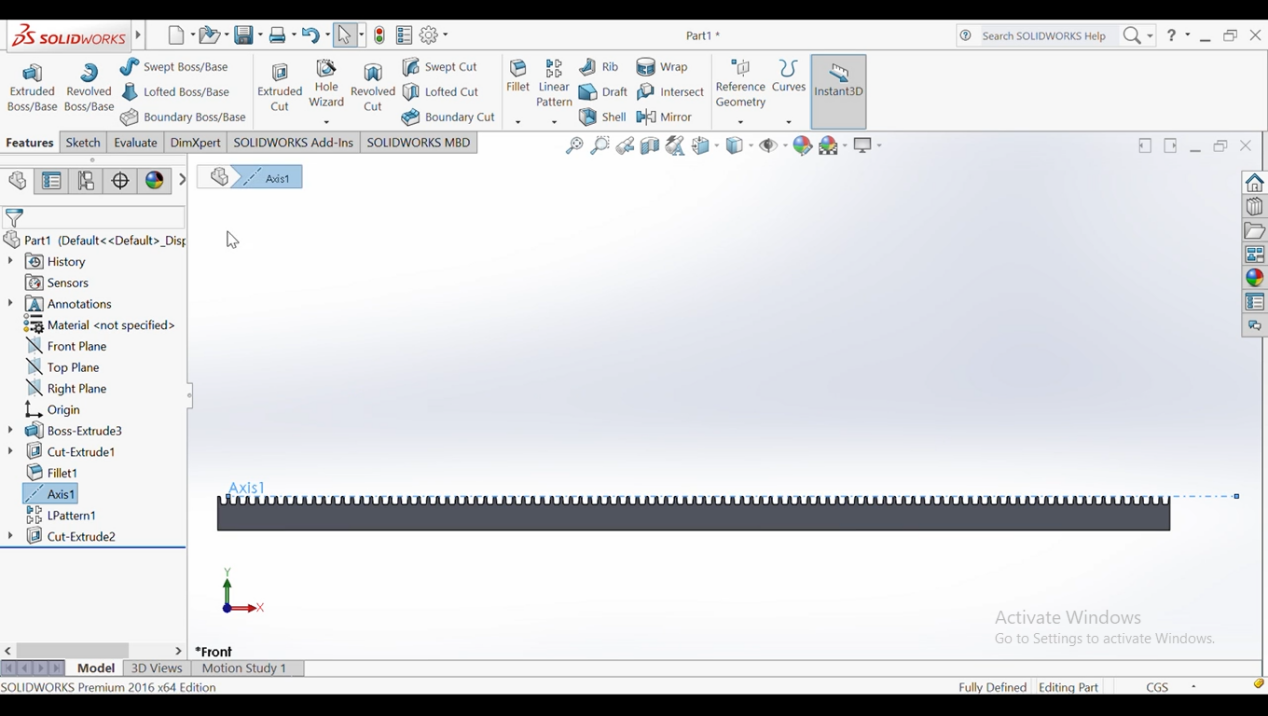The width and height of the screenshot is (1268, 716).
Task: Click Linear Pattern tool
Action: point(554,84)
